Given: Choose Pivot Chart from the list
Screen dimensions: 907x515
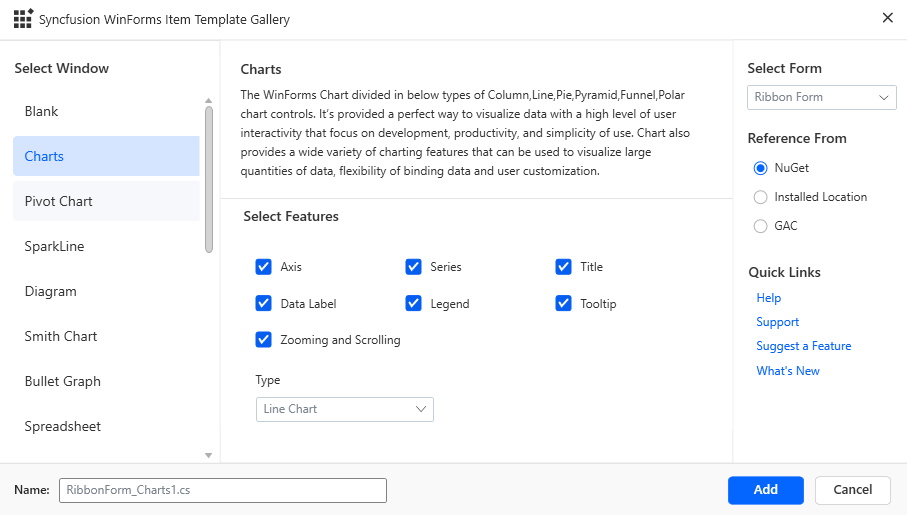Looking at the screenshot, I should (x=106, y=201).
